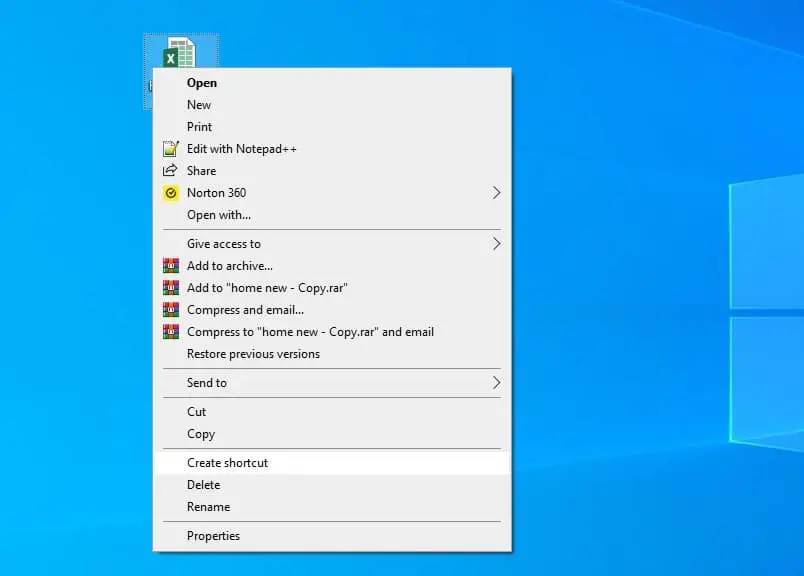Expand the Send to submenu arrow
Image resolution: width=804 pixels, height=576 pixels.
[x=495, y=383]
